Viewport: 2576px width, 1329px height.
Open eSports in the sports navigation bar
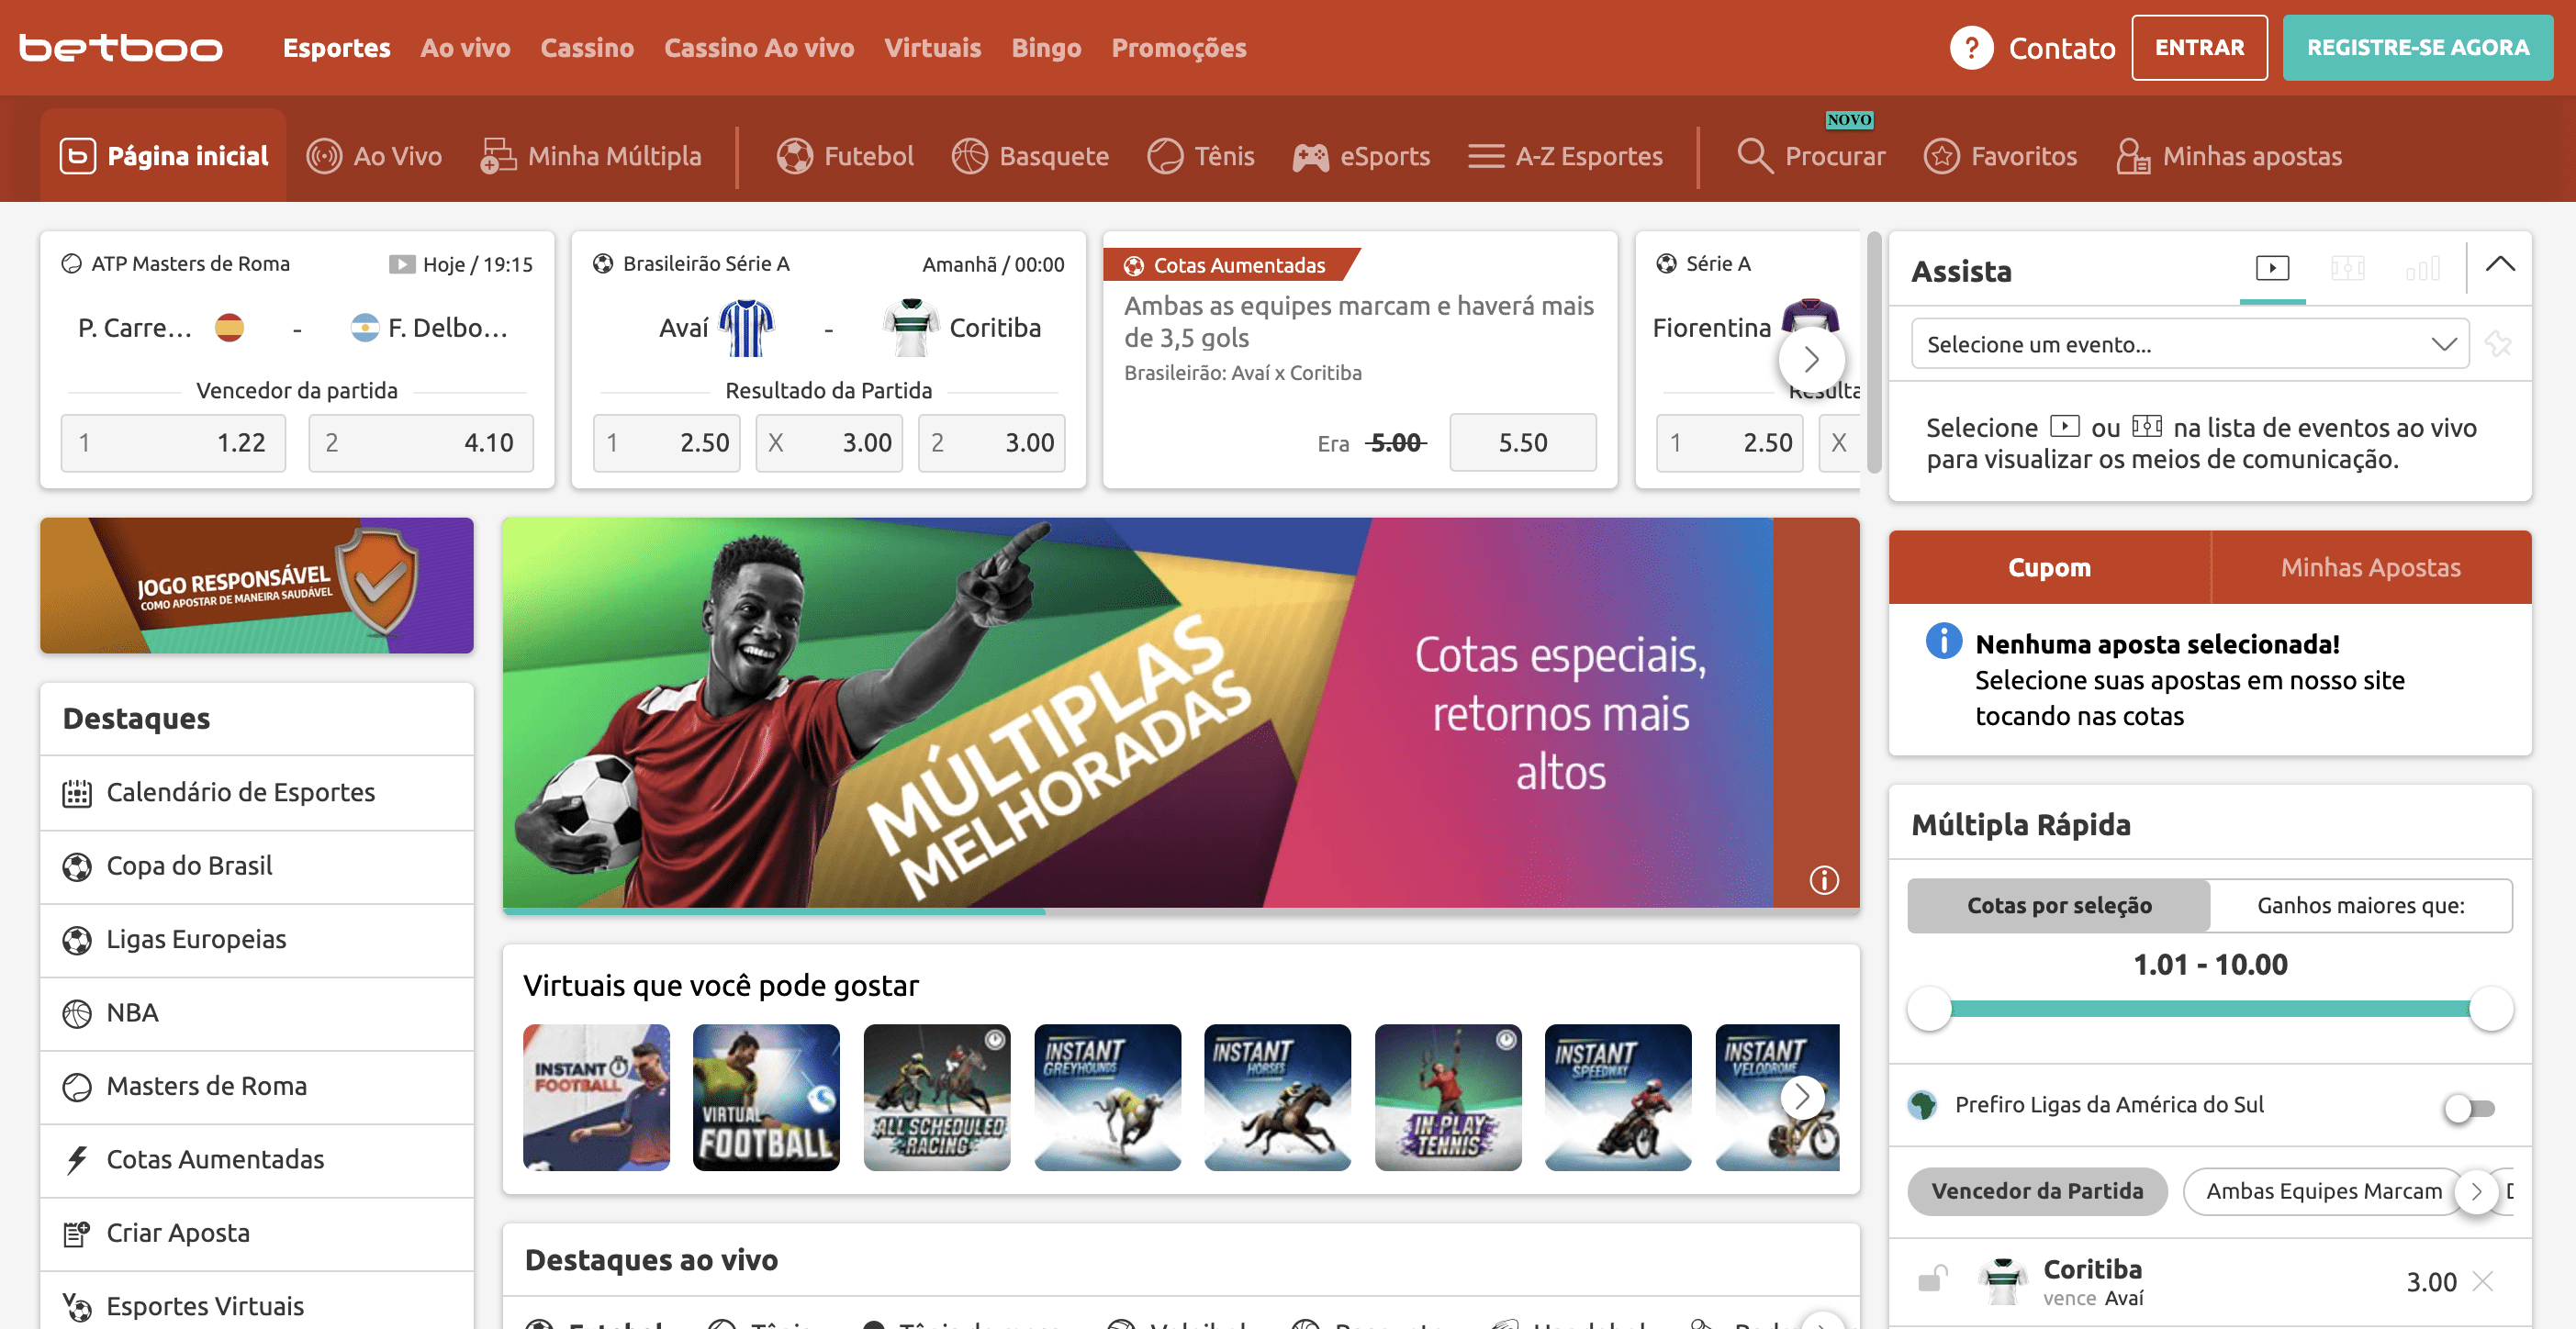coord(1361,156)
